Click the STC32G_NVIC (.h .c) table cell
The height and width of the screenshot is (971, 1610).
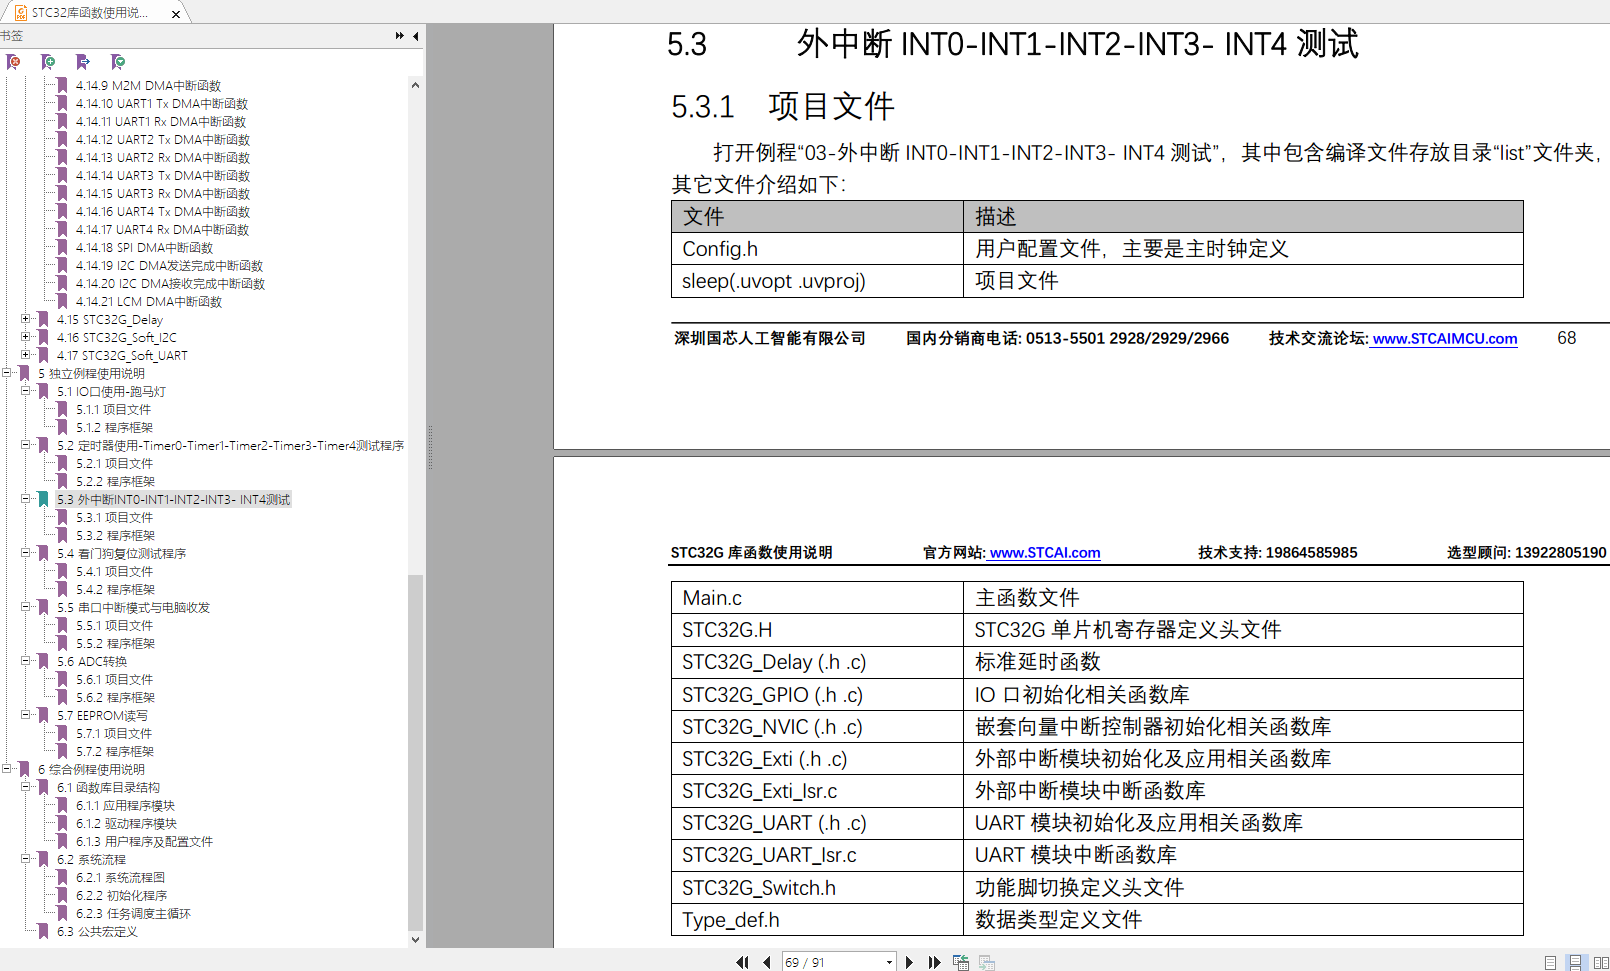tap(817, 727)
